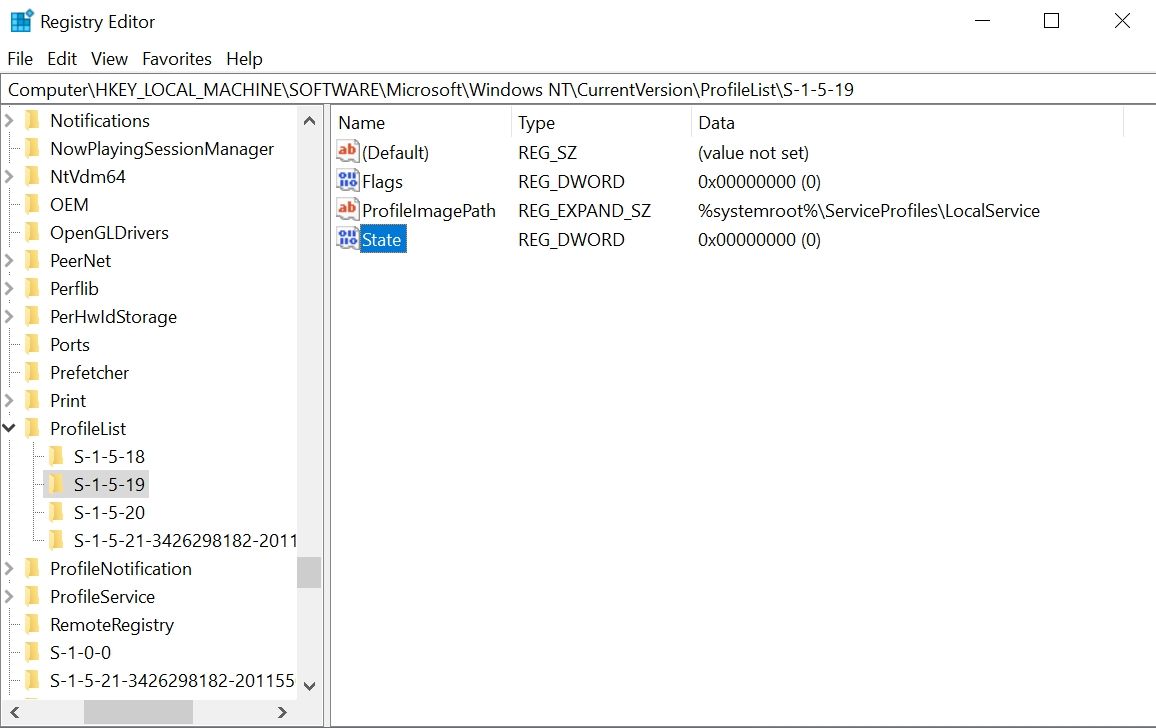Viewport: 1156px width, 728px height.
Task: Click the Type column header
Action: click(x=536, y=122)
